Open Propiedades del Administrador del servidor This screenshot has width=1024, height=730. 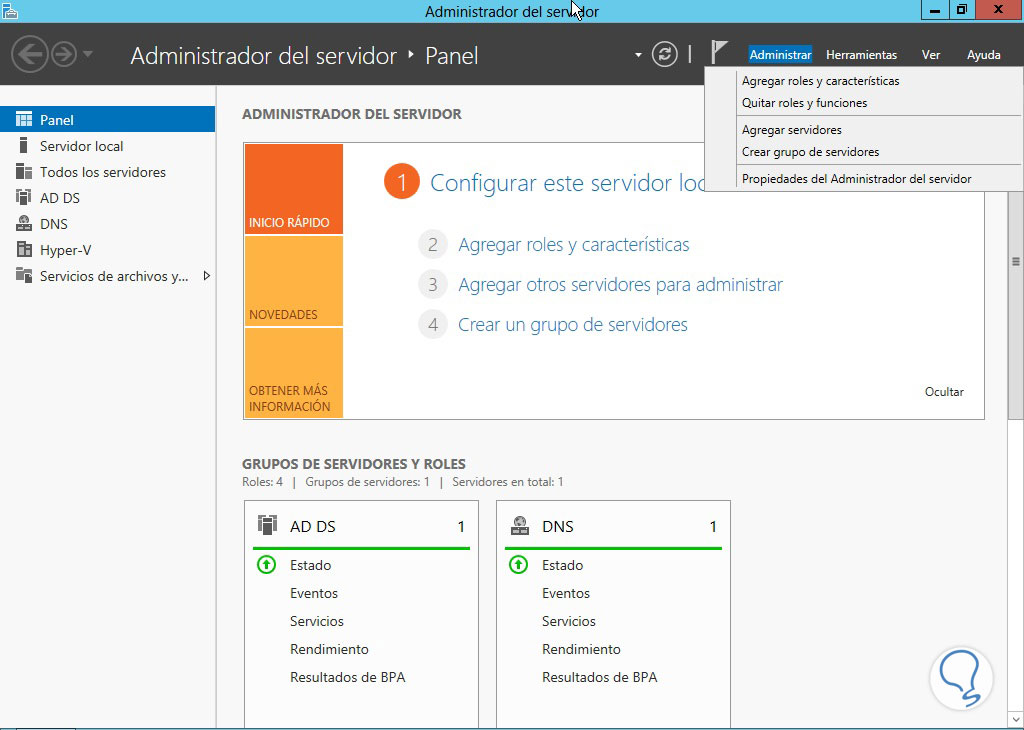[856, 178]
